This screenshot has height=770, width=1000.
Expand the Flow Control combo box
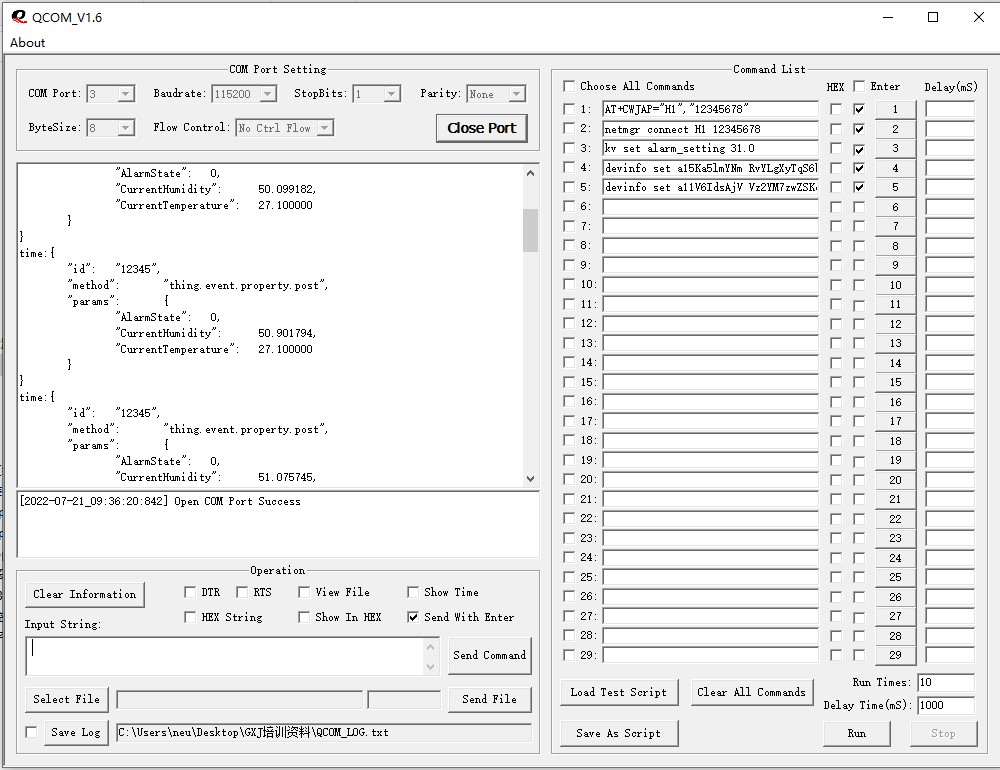point(324,128)
